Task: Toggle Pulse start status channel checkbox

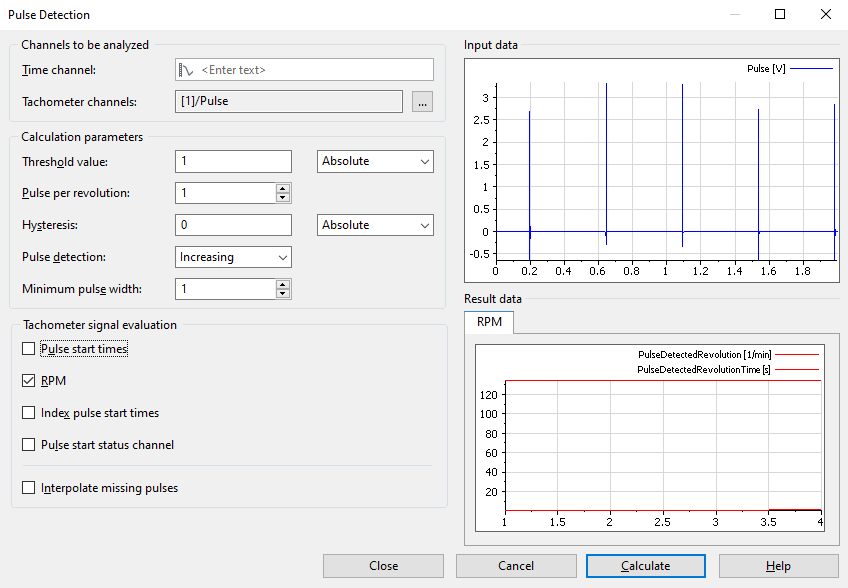Action: (x=28, y=445)
